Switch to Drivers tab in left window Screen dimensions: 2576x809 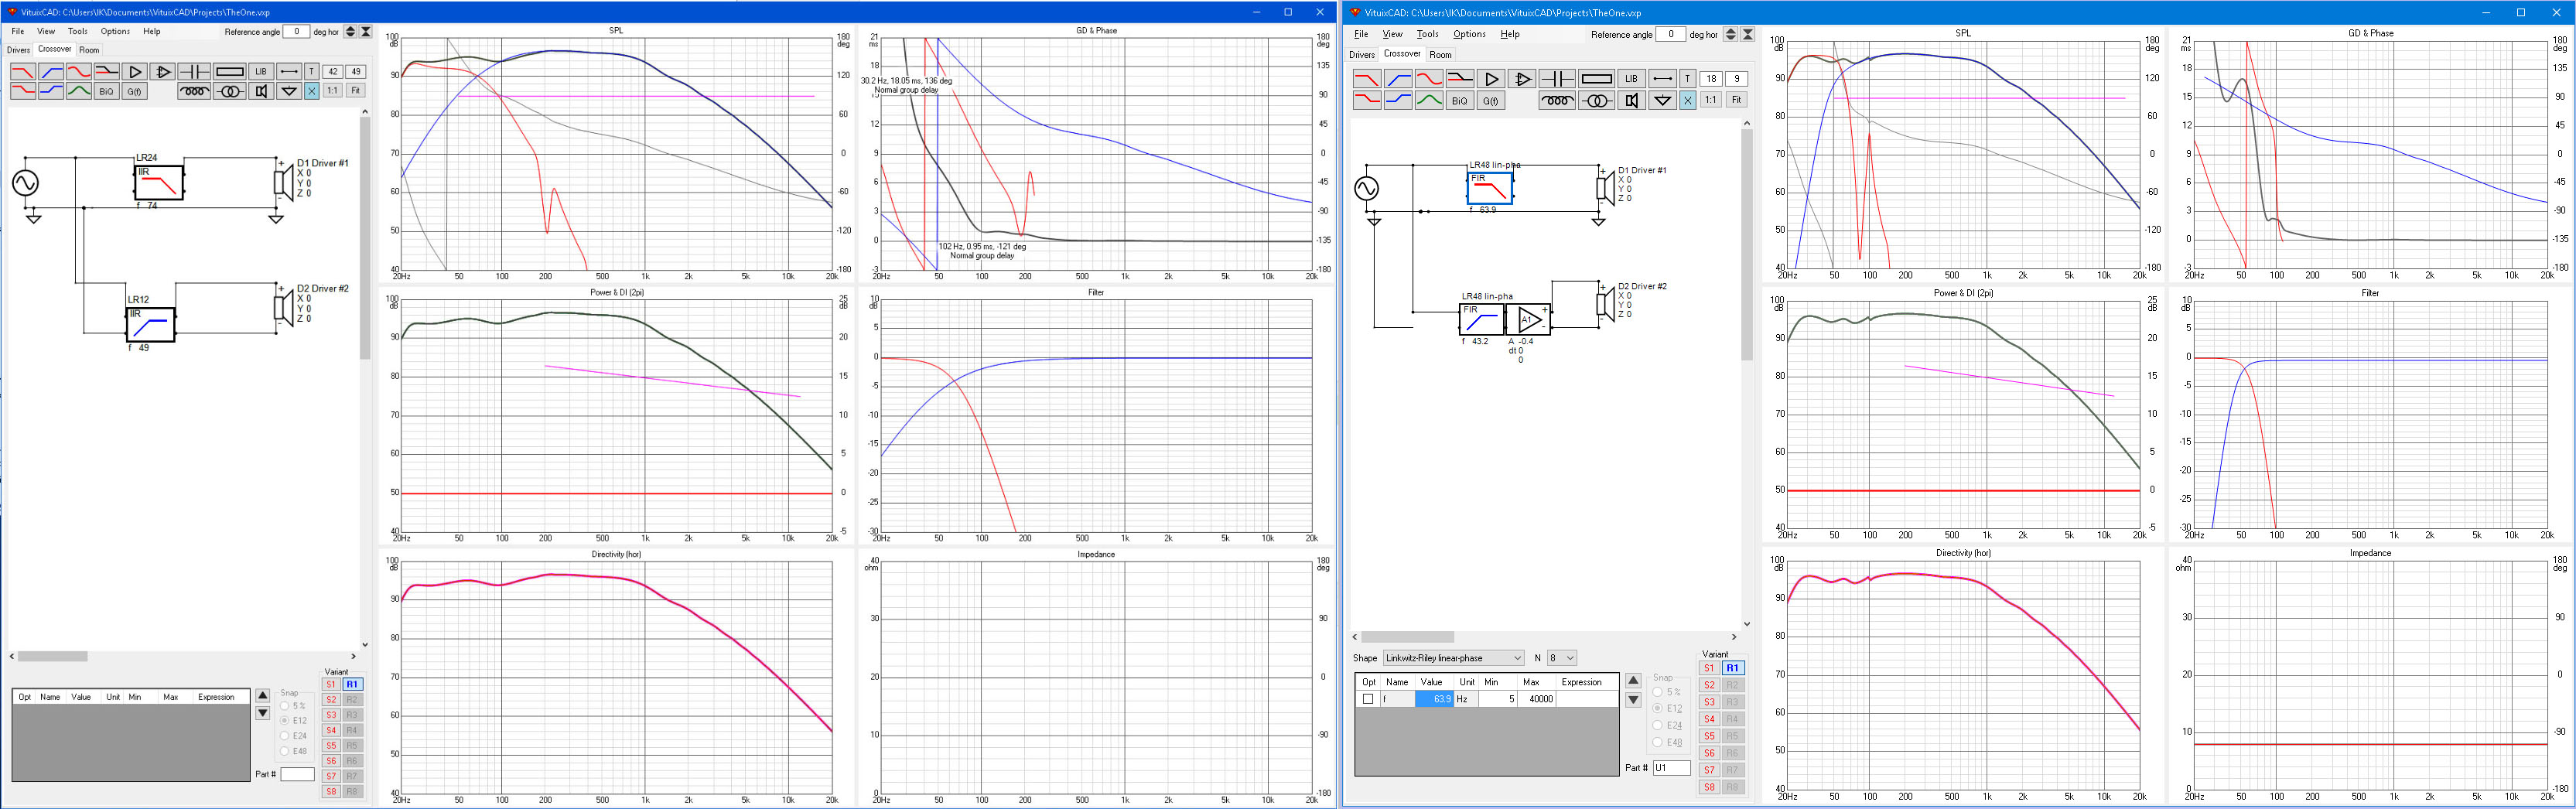coord(18,50)
